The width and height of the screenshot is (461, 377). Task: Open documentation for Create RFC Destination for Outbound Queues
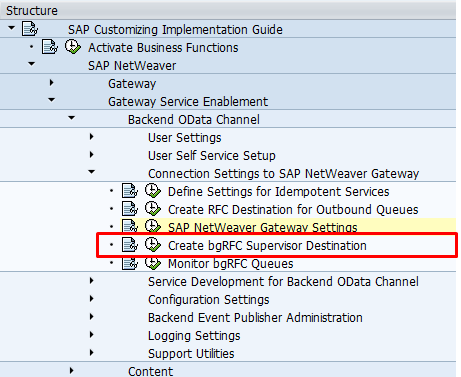tap(130, 209)
